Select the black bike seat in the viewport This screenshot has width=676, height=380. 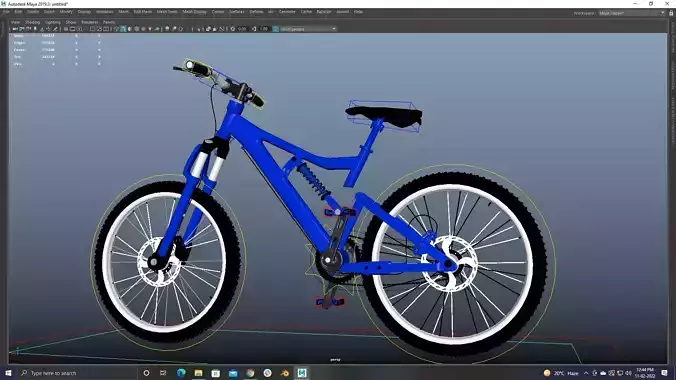pyautogui.click(x=384, y=116)
